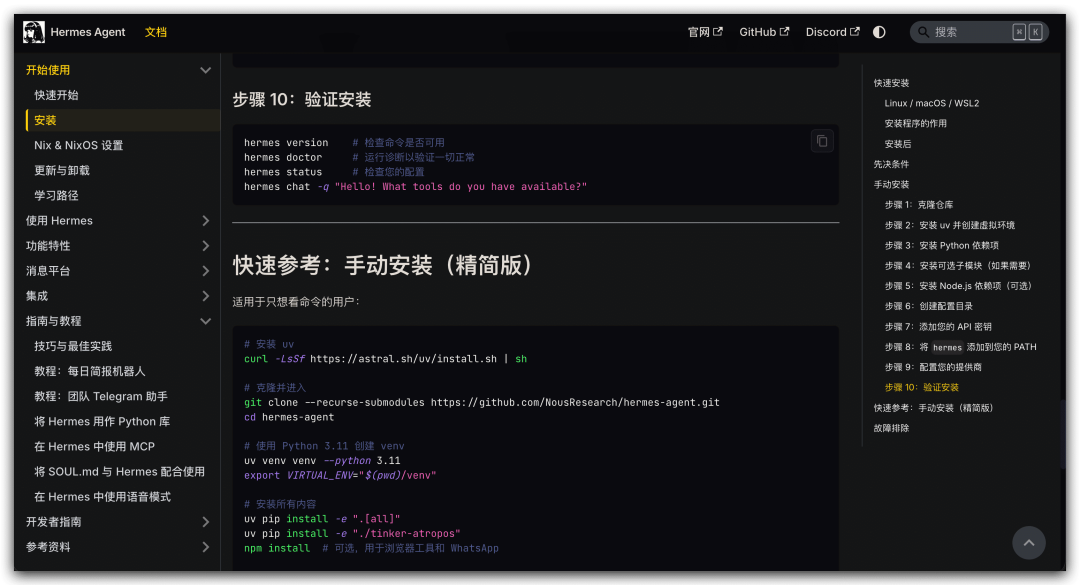
Task: Collapse the 指南与教程 sidebar section
Action: coord(205,321)
